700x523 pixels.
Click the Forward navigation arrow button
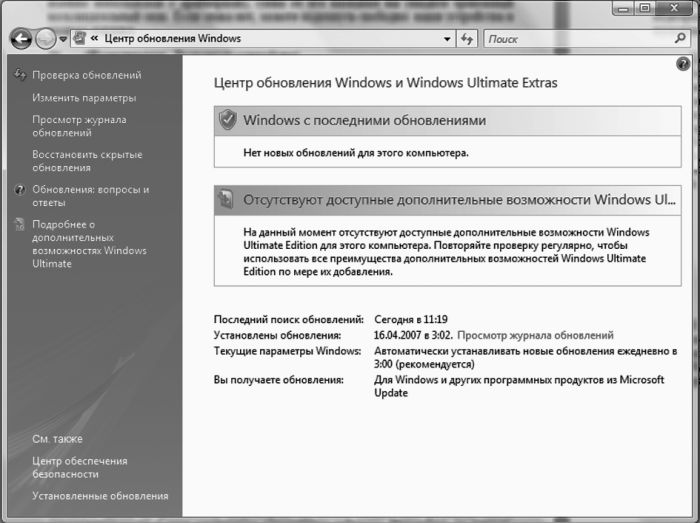click(46, 39)
